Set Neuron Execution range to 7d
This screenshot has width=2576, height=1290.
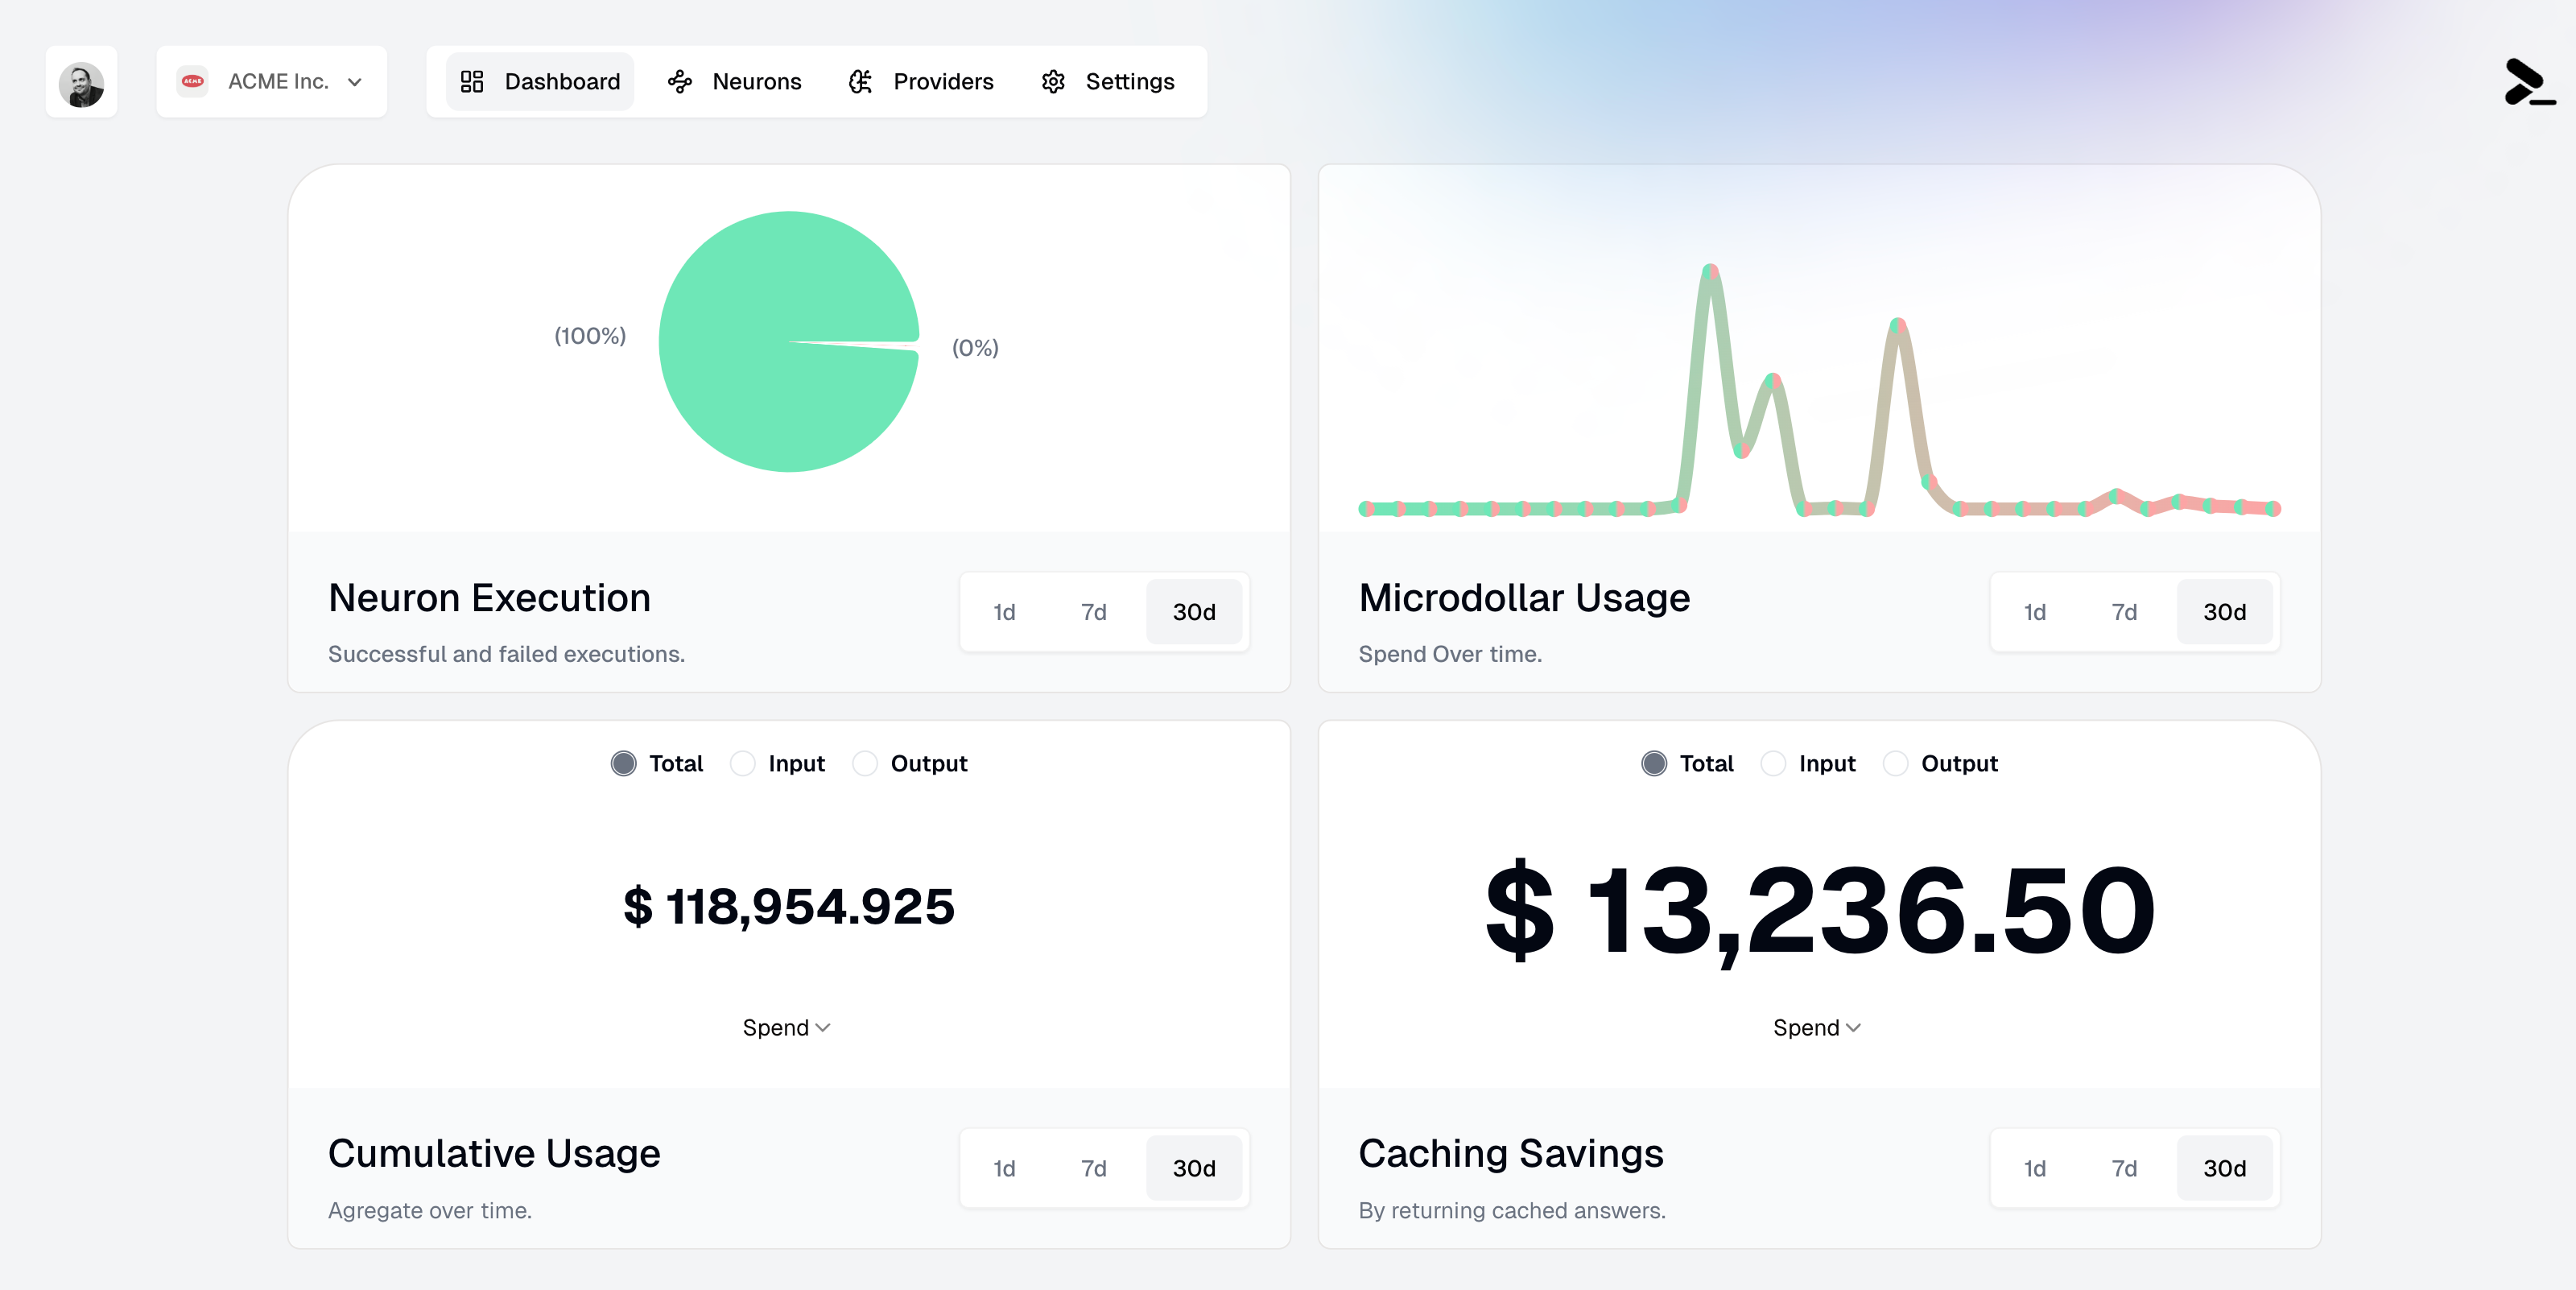pos(1093,612)
